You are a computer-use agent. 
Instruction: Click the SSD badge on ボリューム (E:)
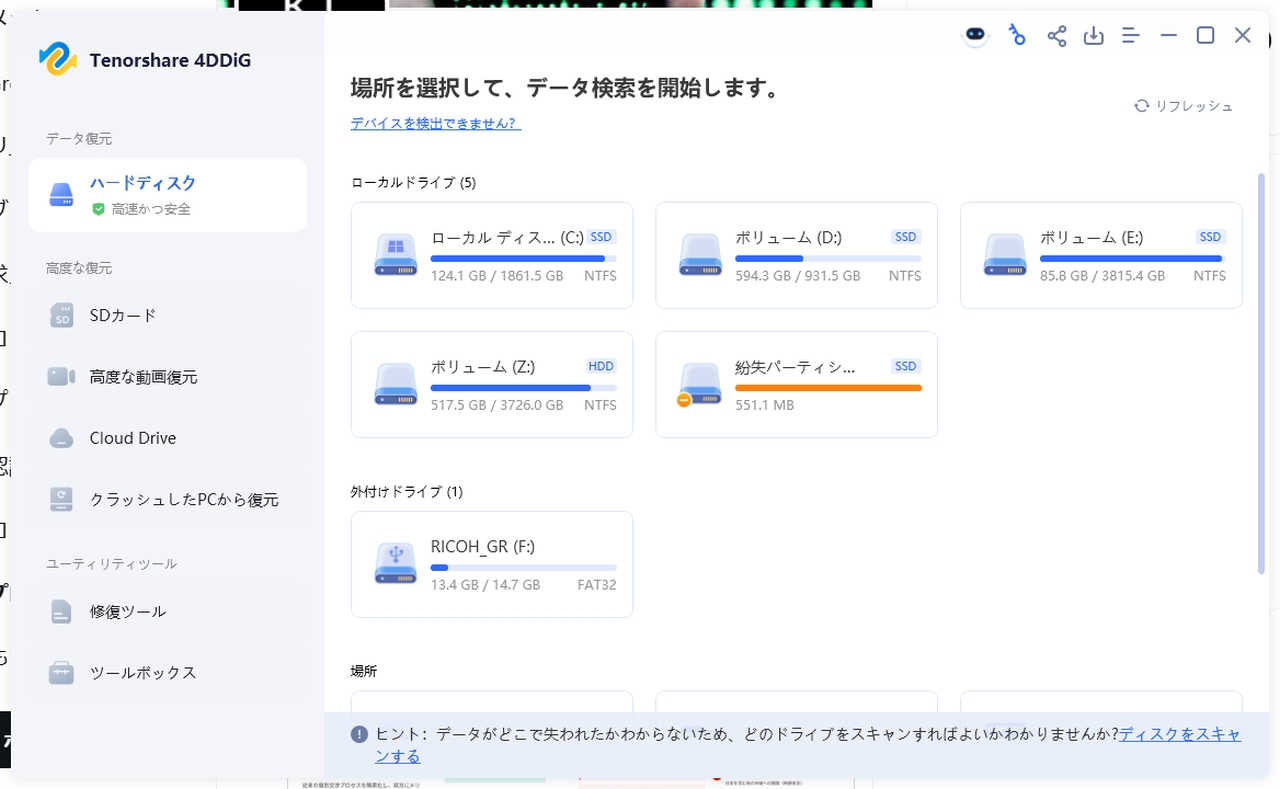click(x=1210, y=237)
